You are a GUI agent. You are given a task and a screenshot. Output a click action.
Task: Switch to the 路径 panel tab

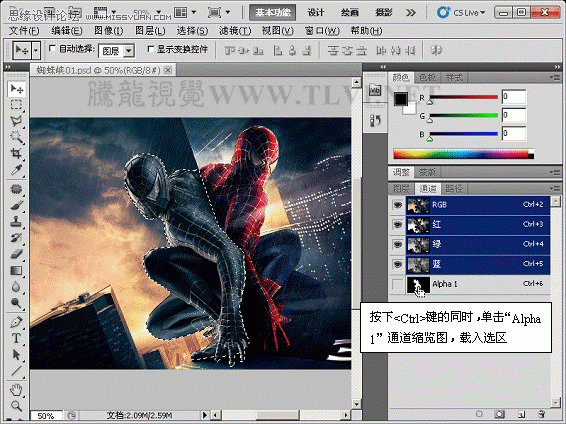click(454, 188)
